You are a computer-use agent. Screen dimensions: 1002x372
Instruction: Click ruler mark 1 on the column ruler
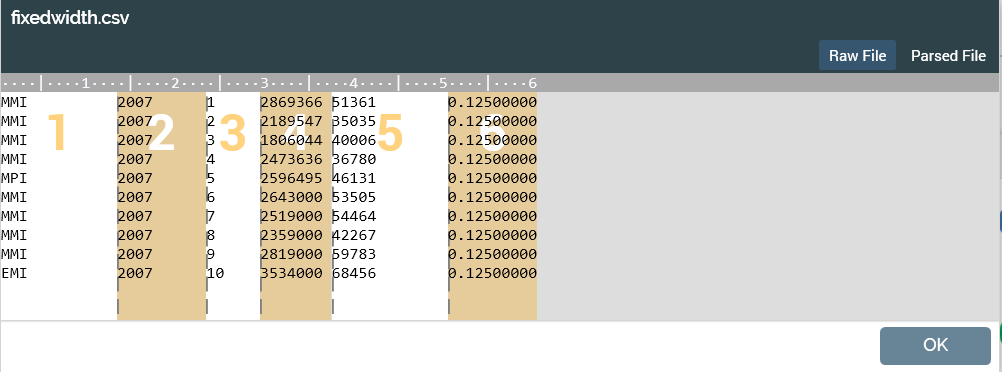(86, 83)
